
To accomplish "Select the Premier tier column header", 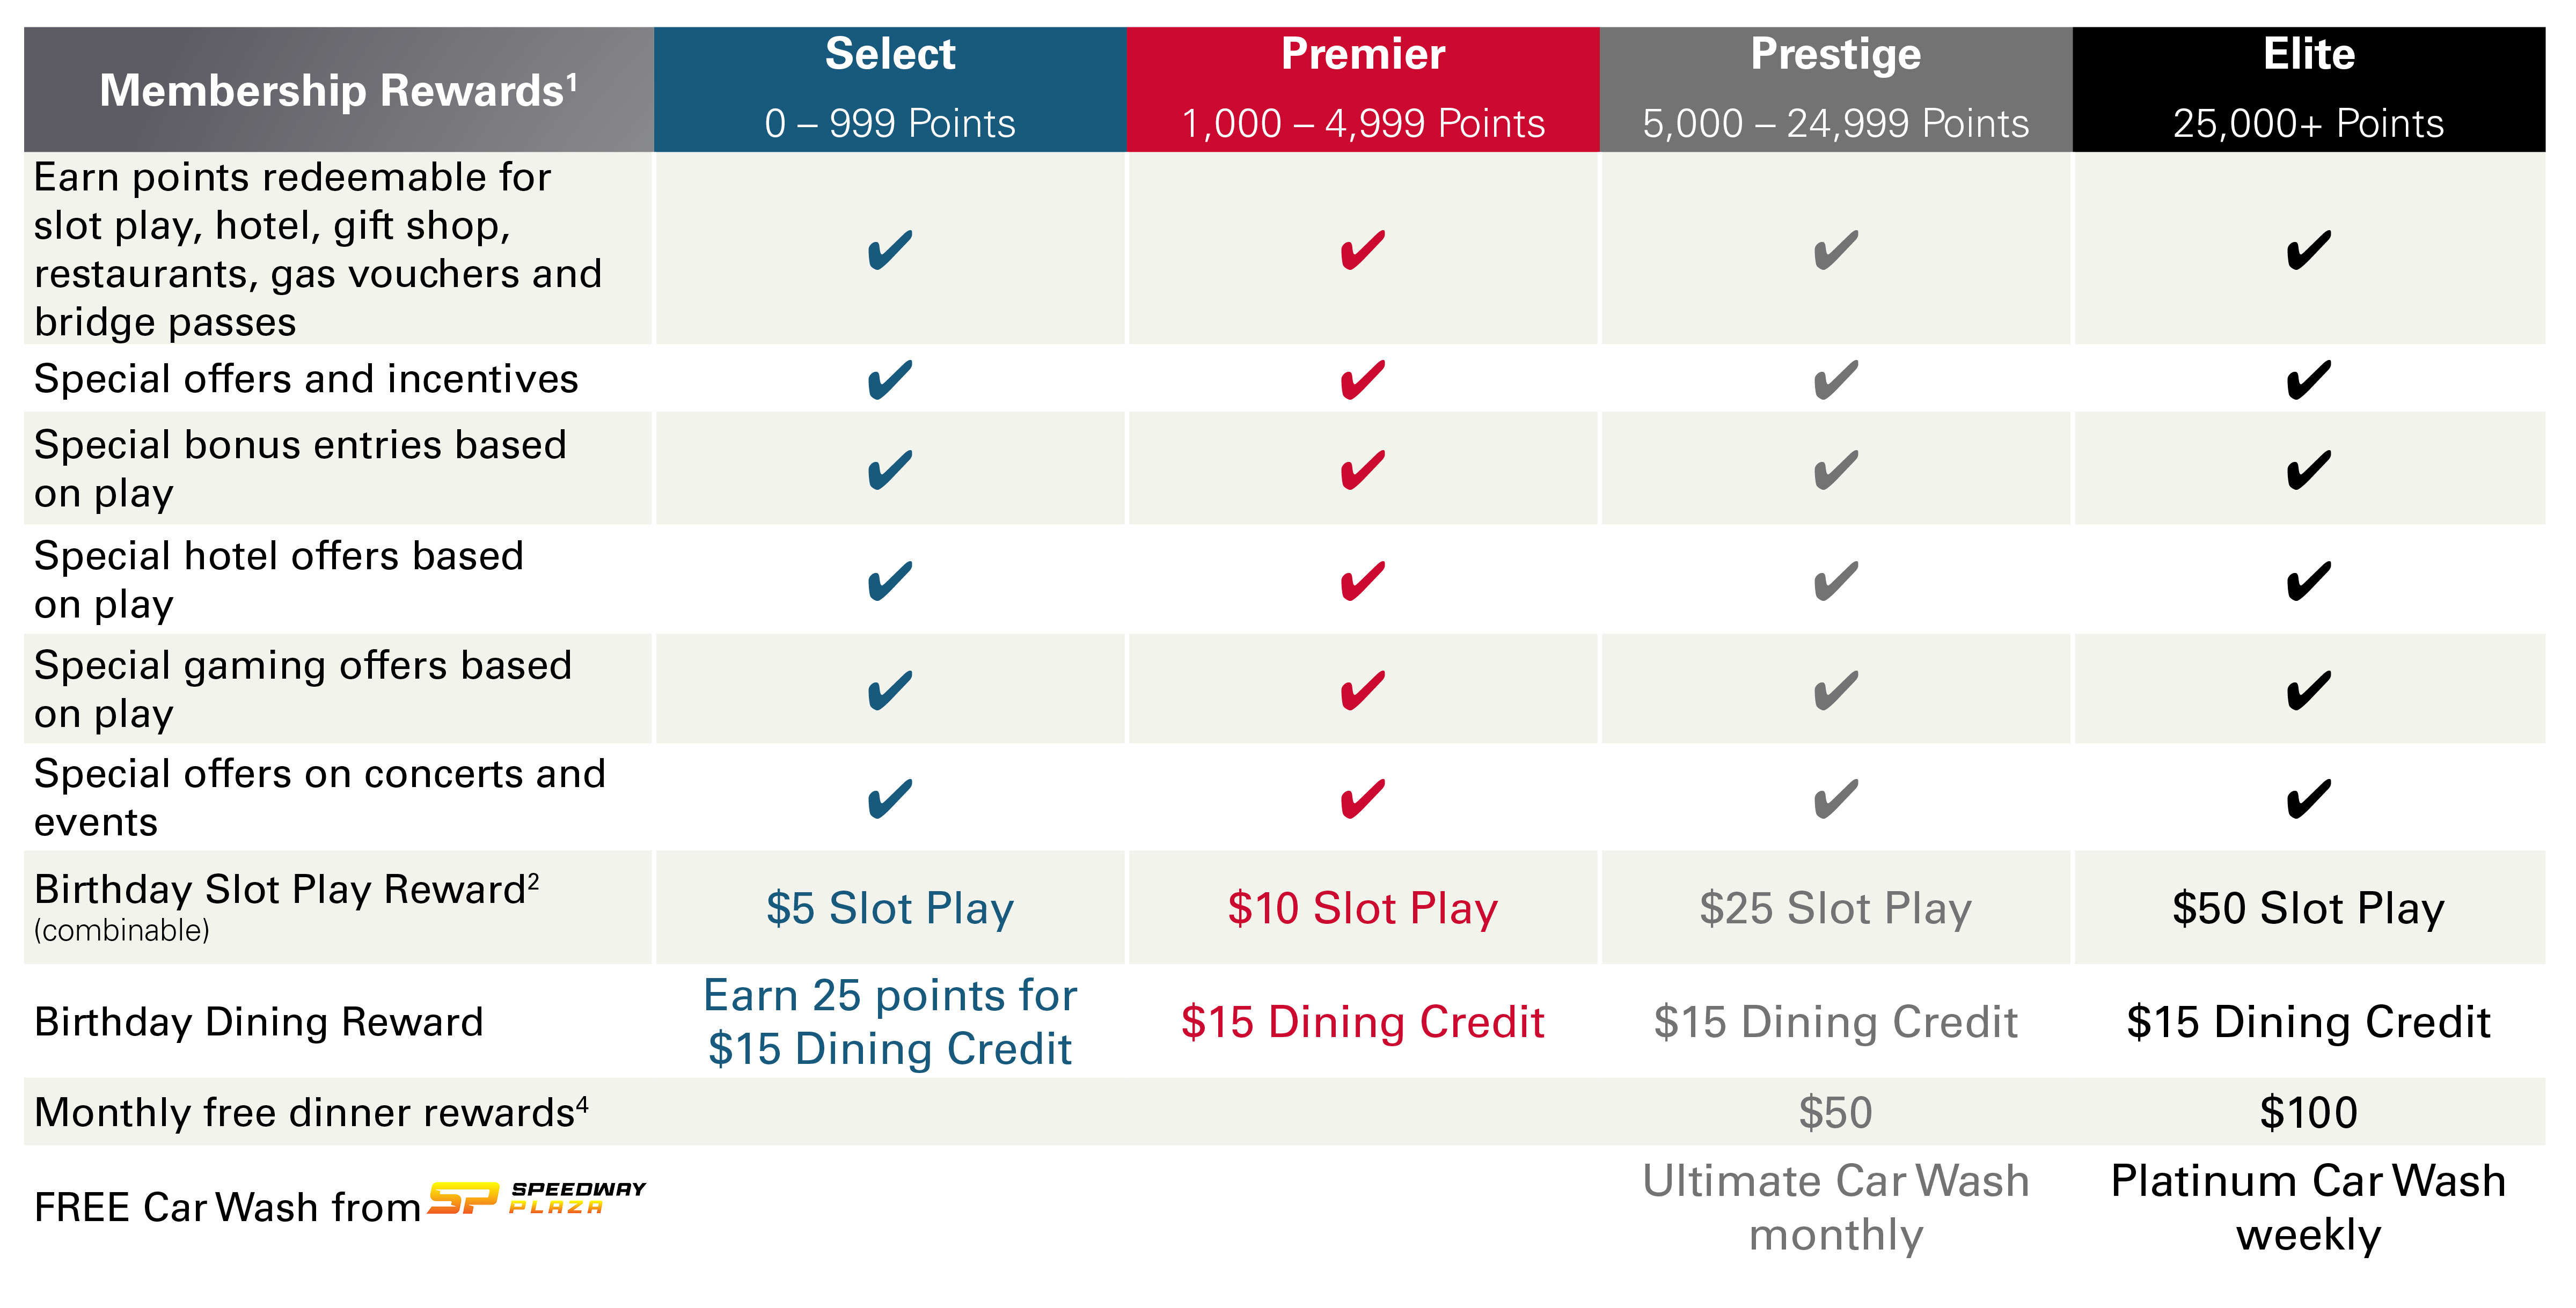I will (1363, 88).
